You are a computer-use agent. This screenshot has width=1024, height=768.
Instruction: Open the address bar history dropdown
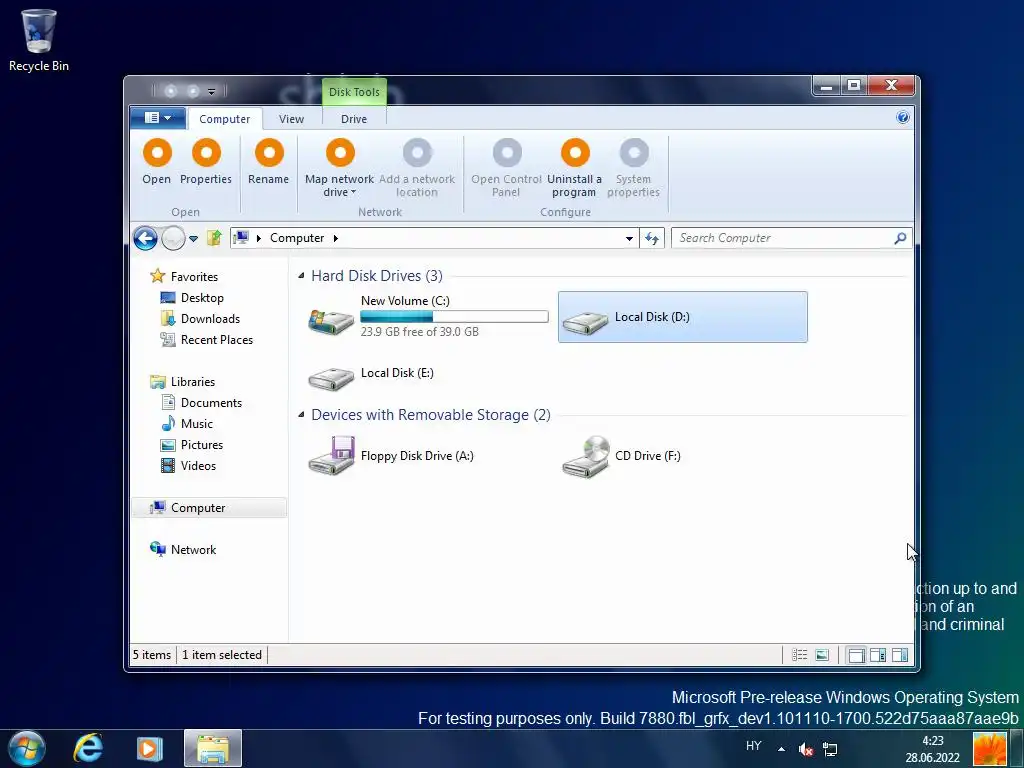point(629,238)
